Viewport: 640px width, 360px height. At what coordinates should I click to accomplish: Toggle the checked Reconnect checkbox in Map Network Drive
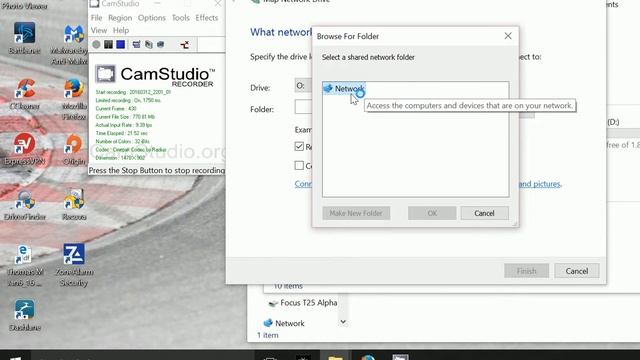click(x=299, y=146)
